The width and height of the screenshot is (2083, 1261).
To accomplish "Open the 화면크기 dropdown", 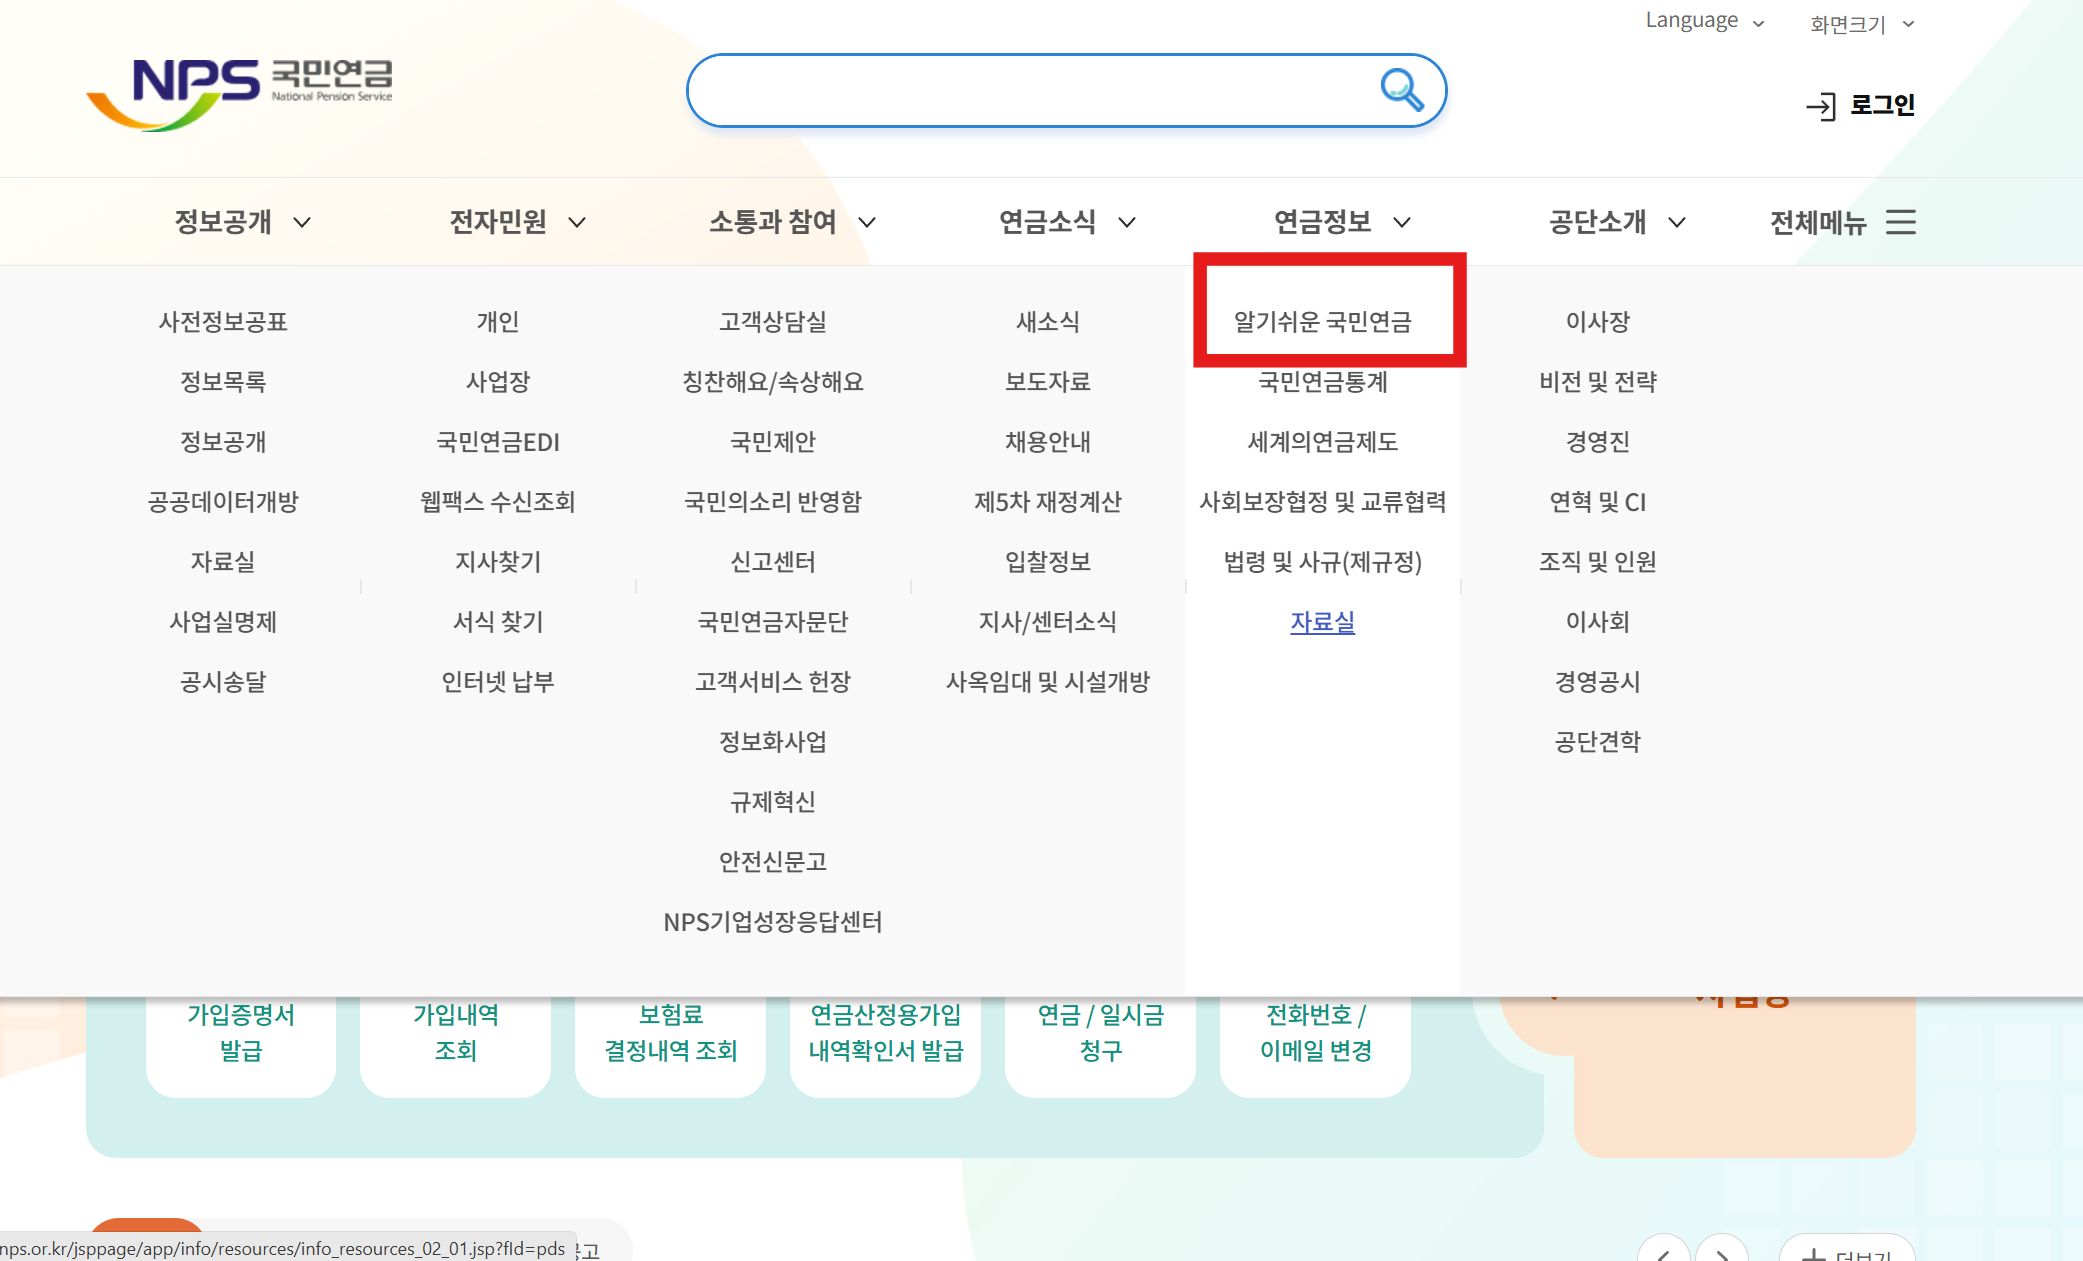I will [x=1861, y=24].
